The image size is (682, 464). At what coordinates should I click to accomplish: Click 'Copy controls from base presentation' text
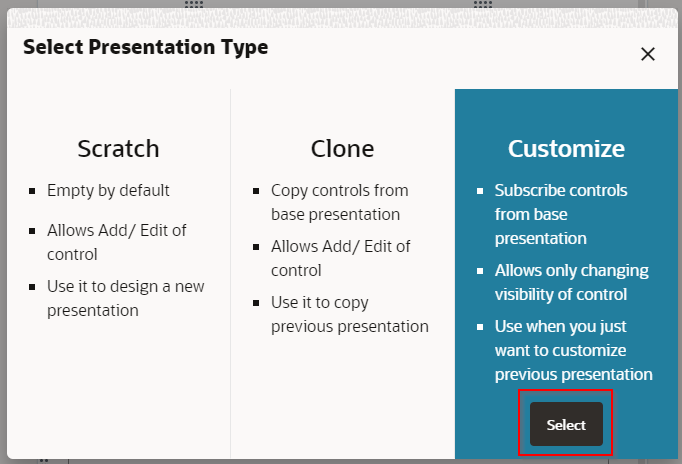[339, 202]
